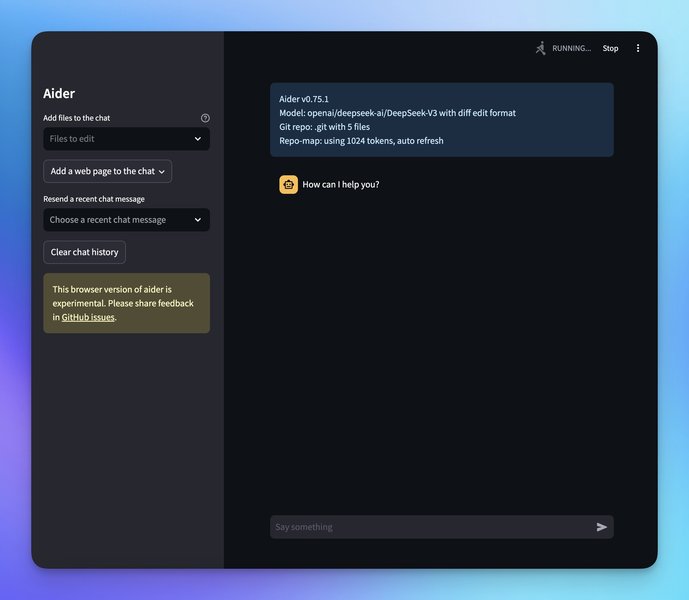Image resolution: width=689 pixels, height=600 pixels.
Task: Stop the running script
Action: pos(610,48)
